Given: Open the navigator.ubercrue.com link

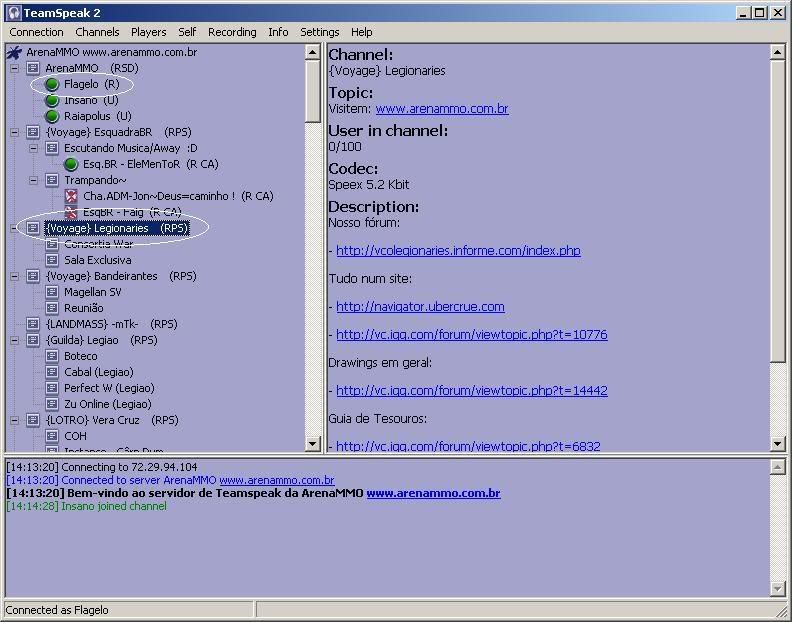Looking at the screenshot, I should click(x=420, y=307).
